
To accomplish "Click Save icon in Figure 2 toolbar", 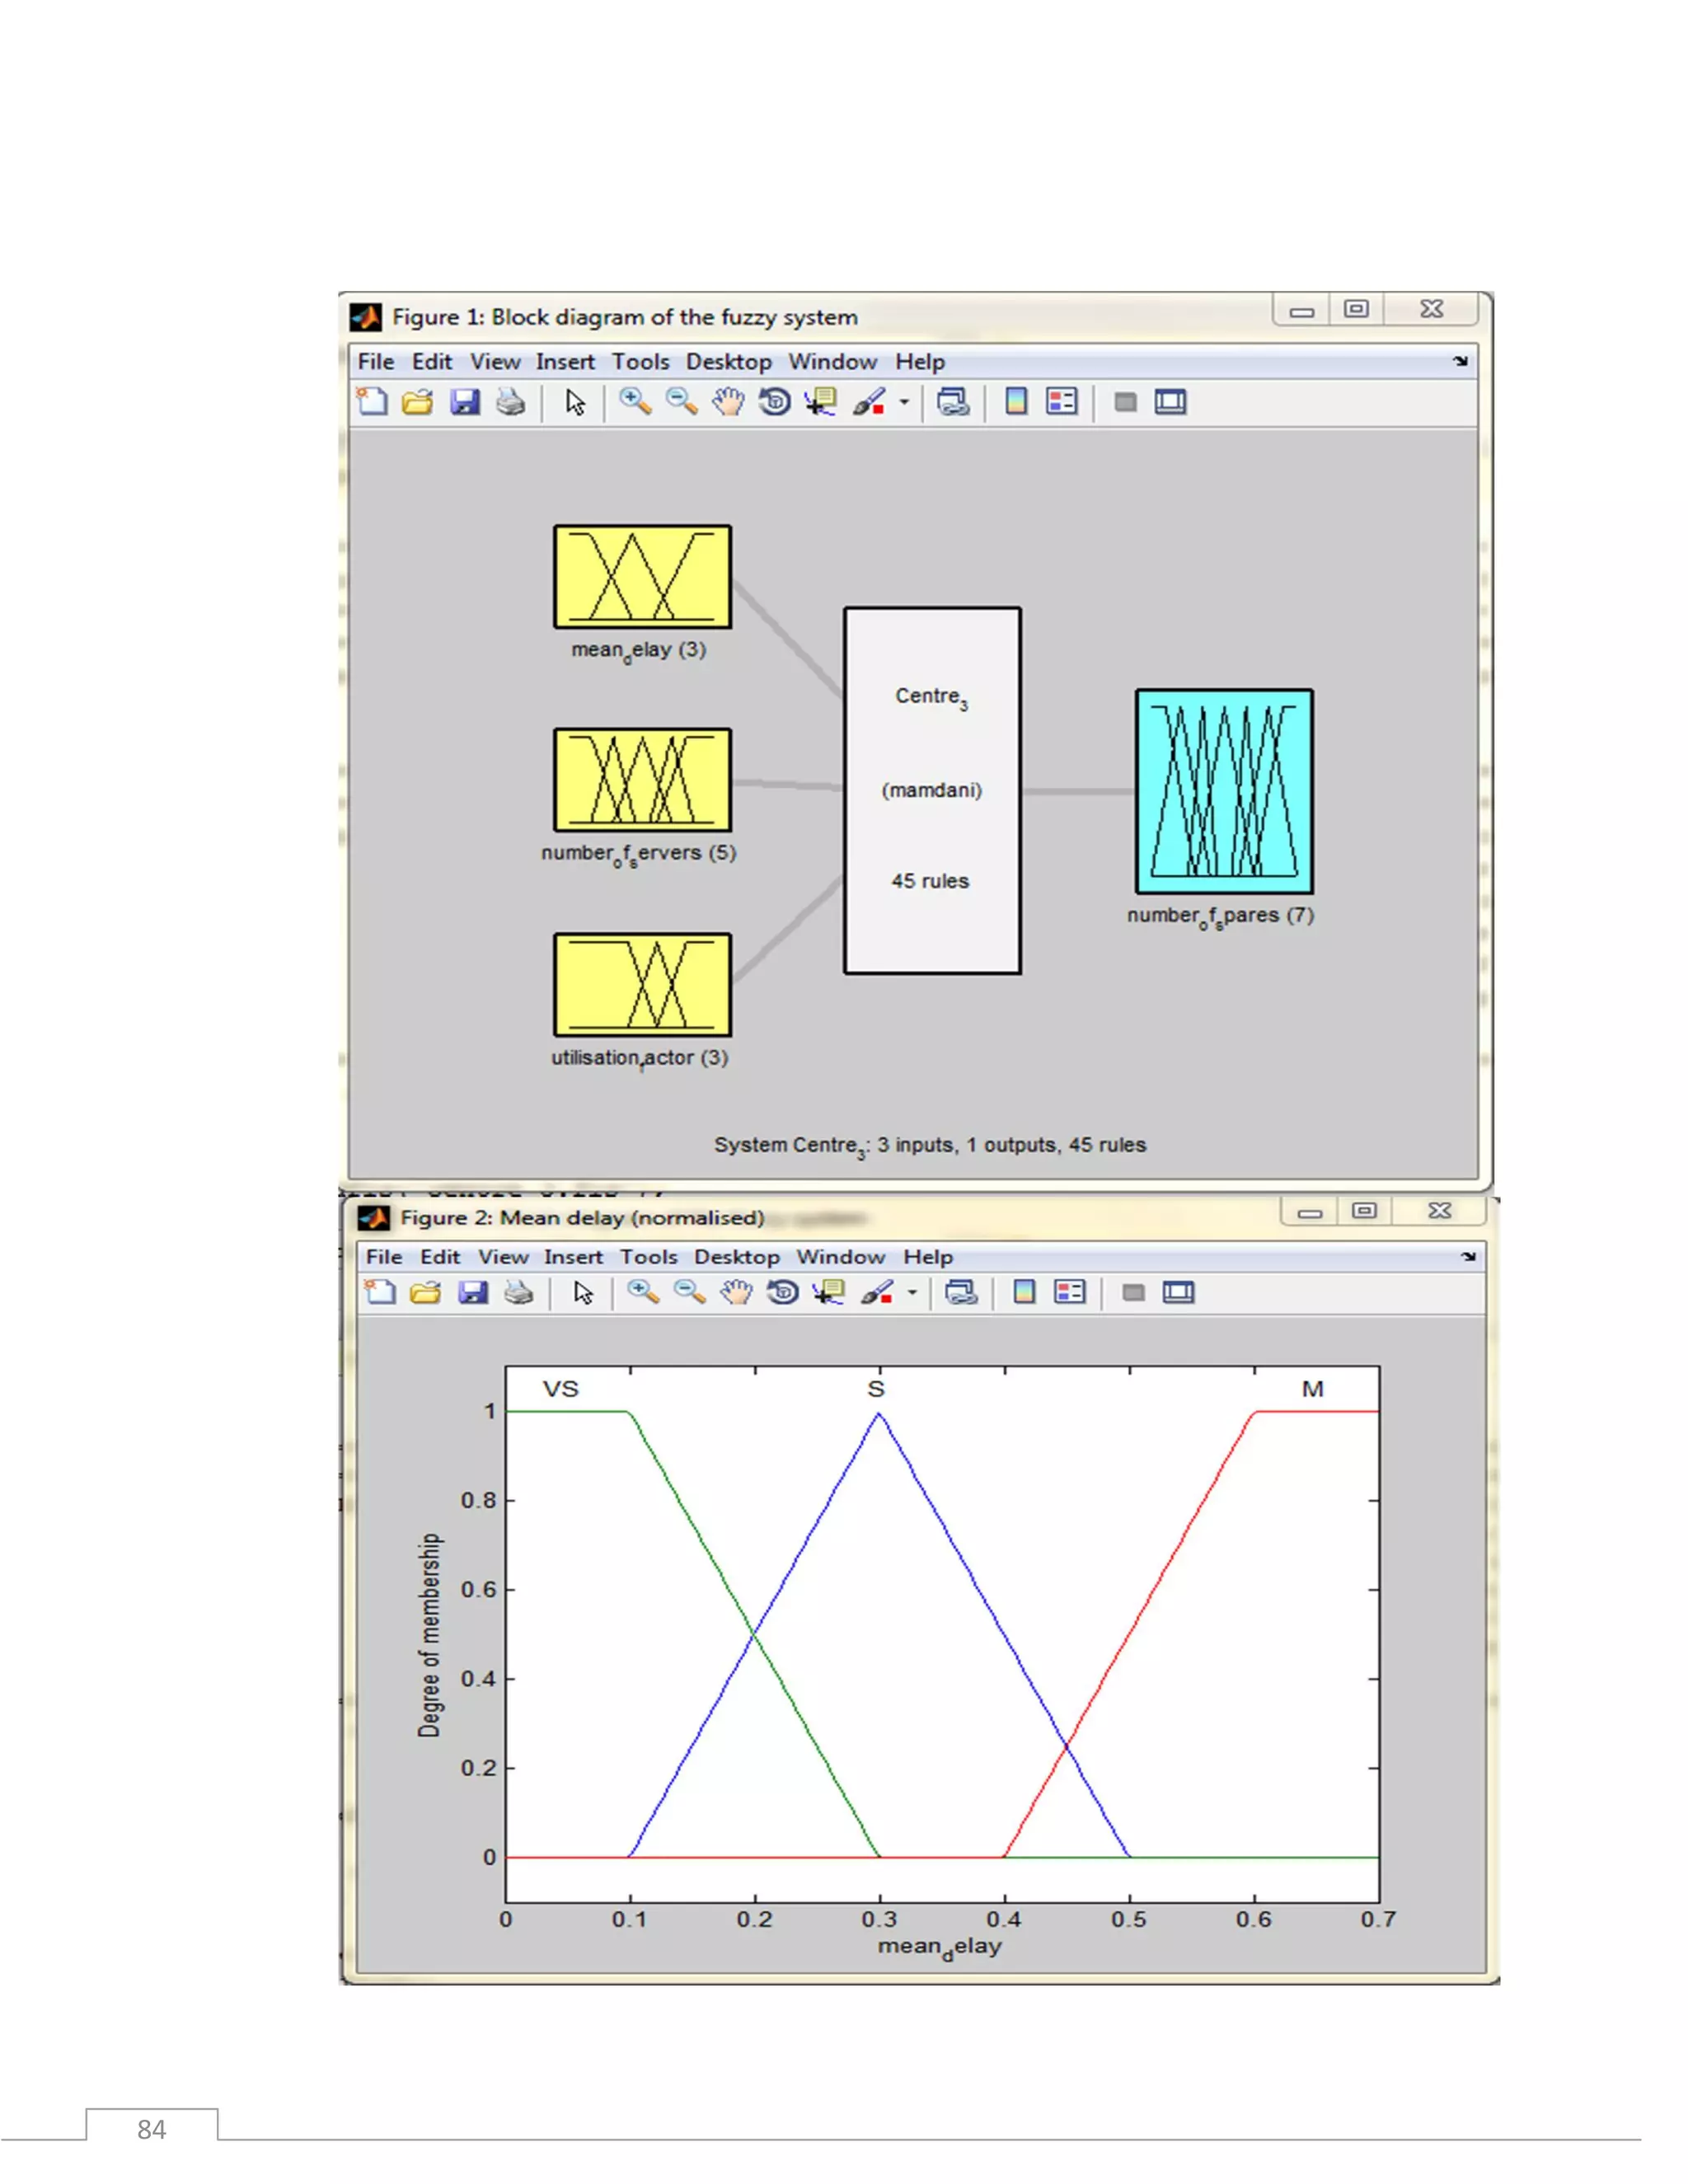I will [x=472, y=1293].
